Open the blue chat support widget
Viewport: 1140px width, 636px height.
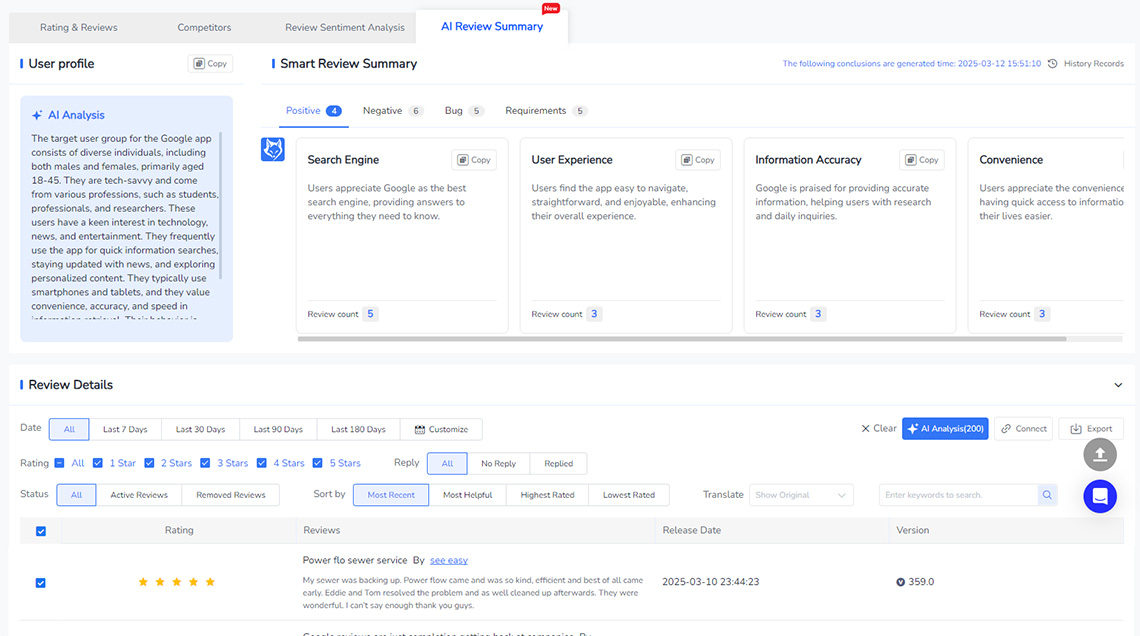1100,496
